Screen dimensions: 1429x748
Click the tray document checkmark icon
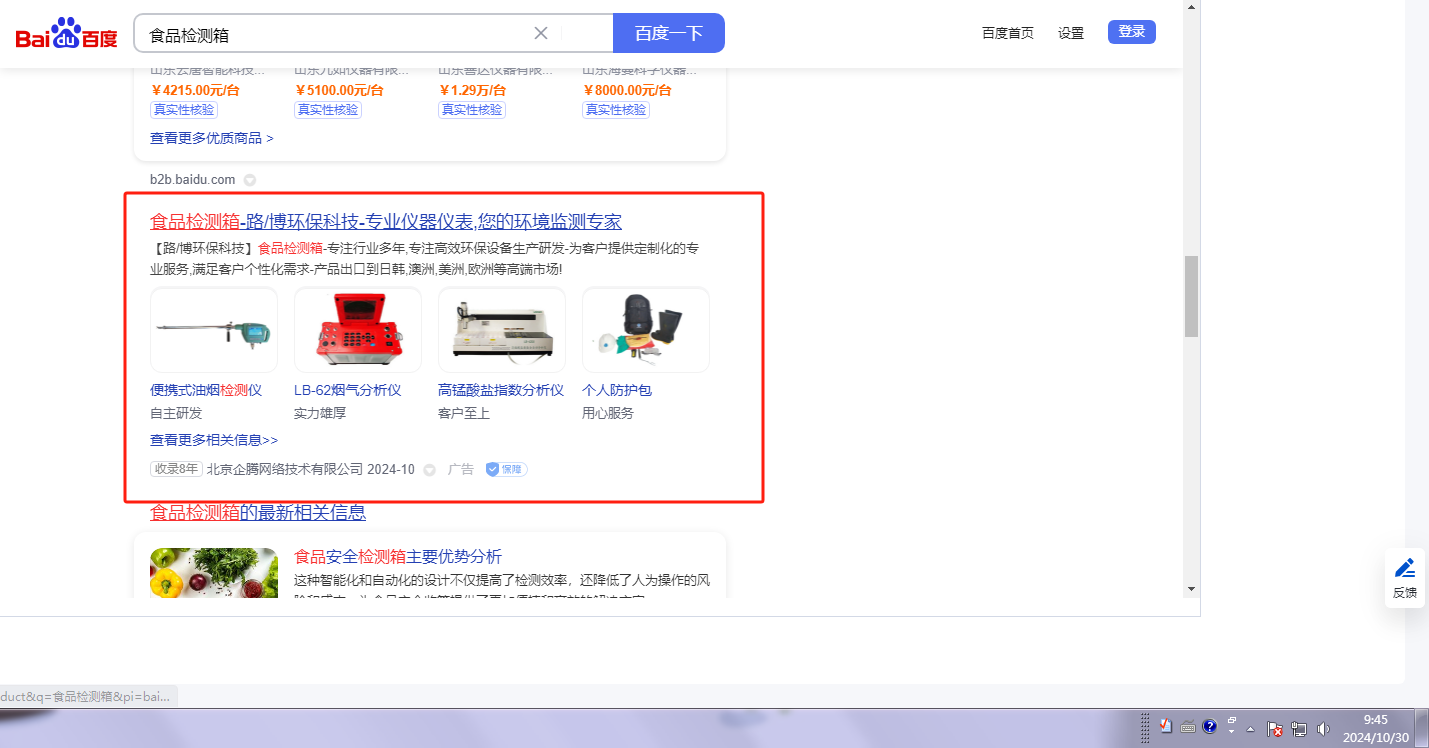point(1165,726)
